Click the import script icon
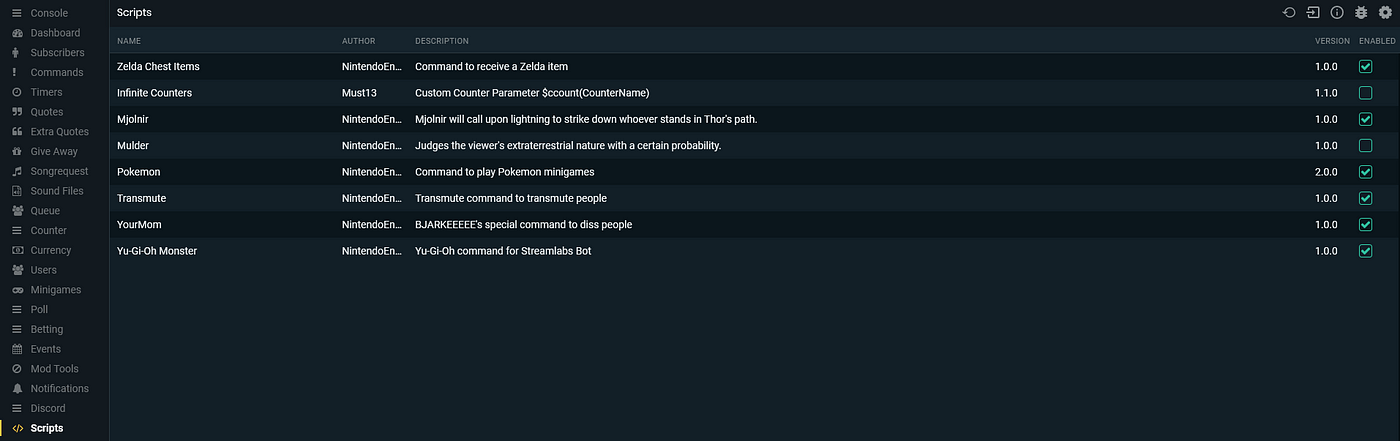Screen dimensions: 1400x441 coord(1313,12)
